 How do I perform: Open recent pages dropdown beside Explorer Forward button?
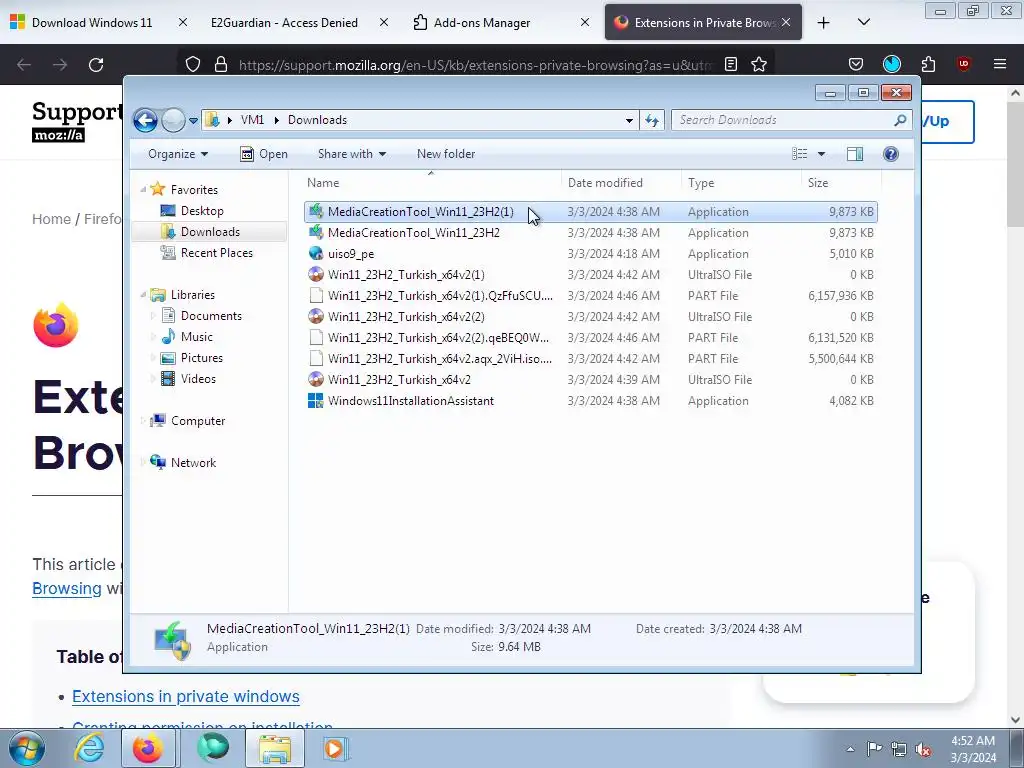(x=193, y=121)
